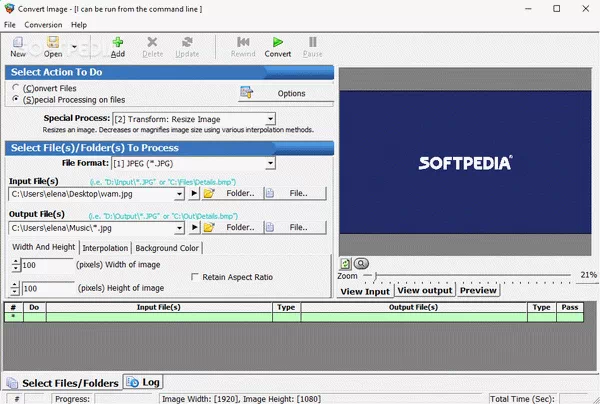Select (S)pecial Processing on files radio button
Image resolution: width=600 pixels, height=404 pixels.
click(x=16, y=99)
